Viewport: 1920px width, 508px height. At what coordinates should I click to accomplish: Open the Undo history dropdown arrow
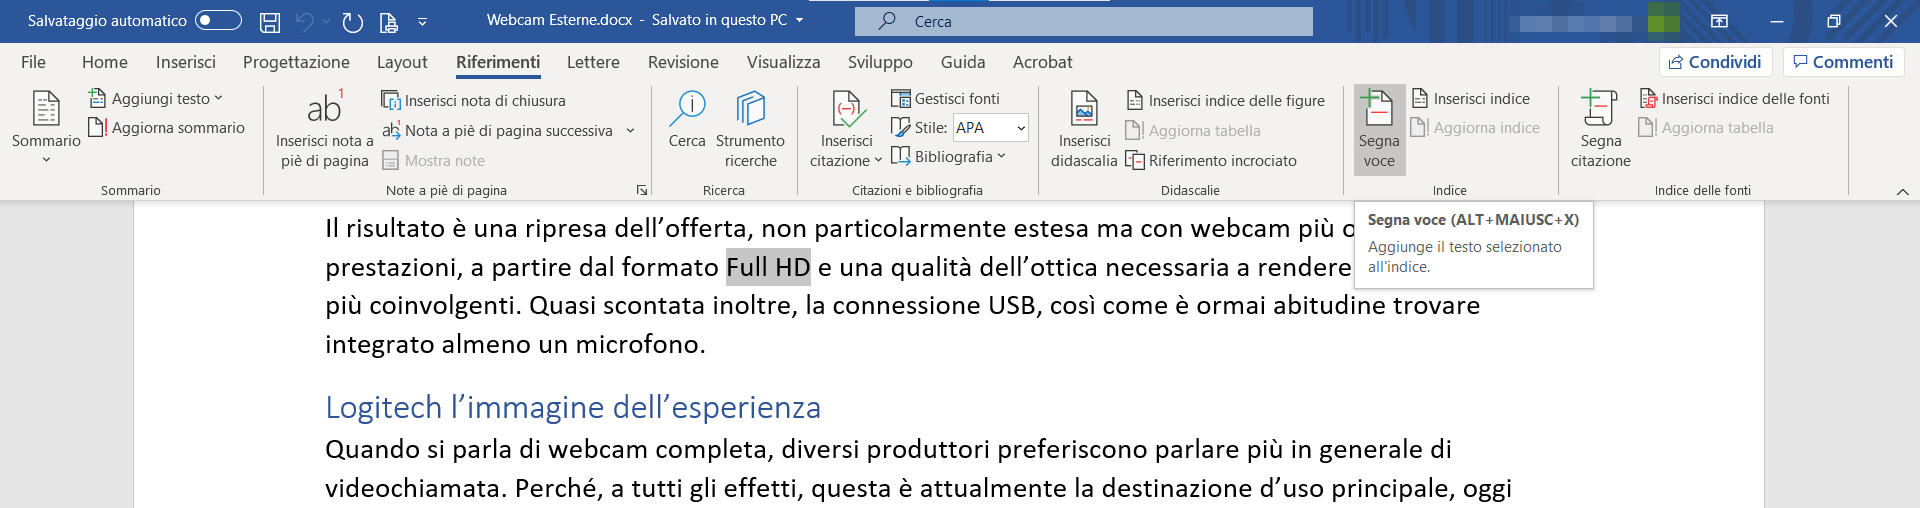327,21
